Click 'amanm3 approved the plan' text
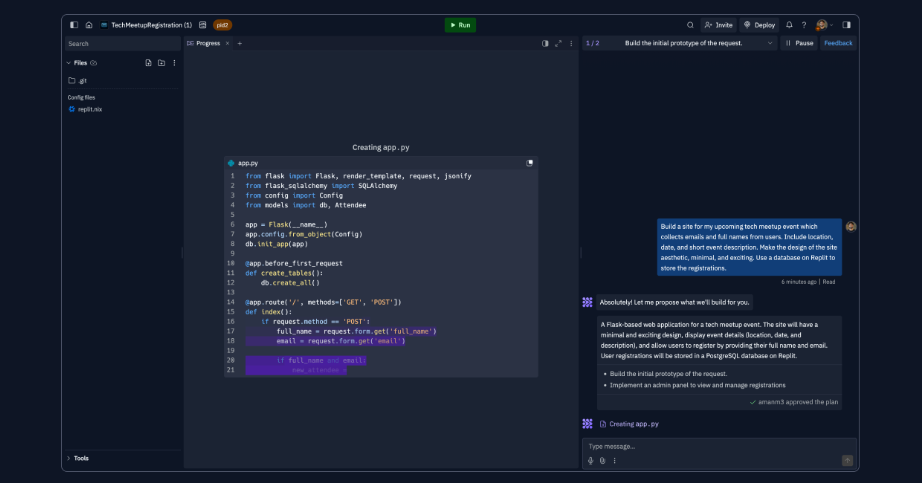The width and height of the screenshot is (922, 483). [x=798, y=402]
